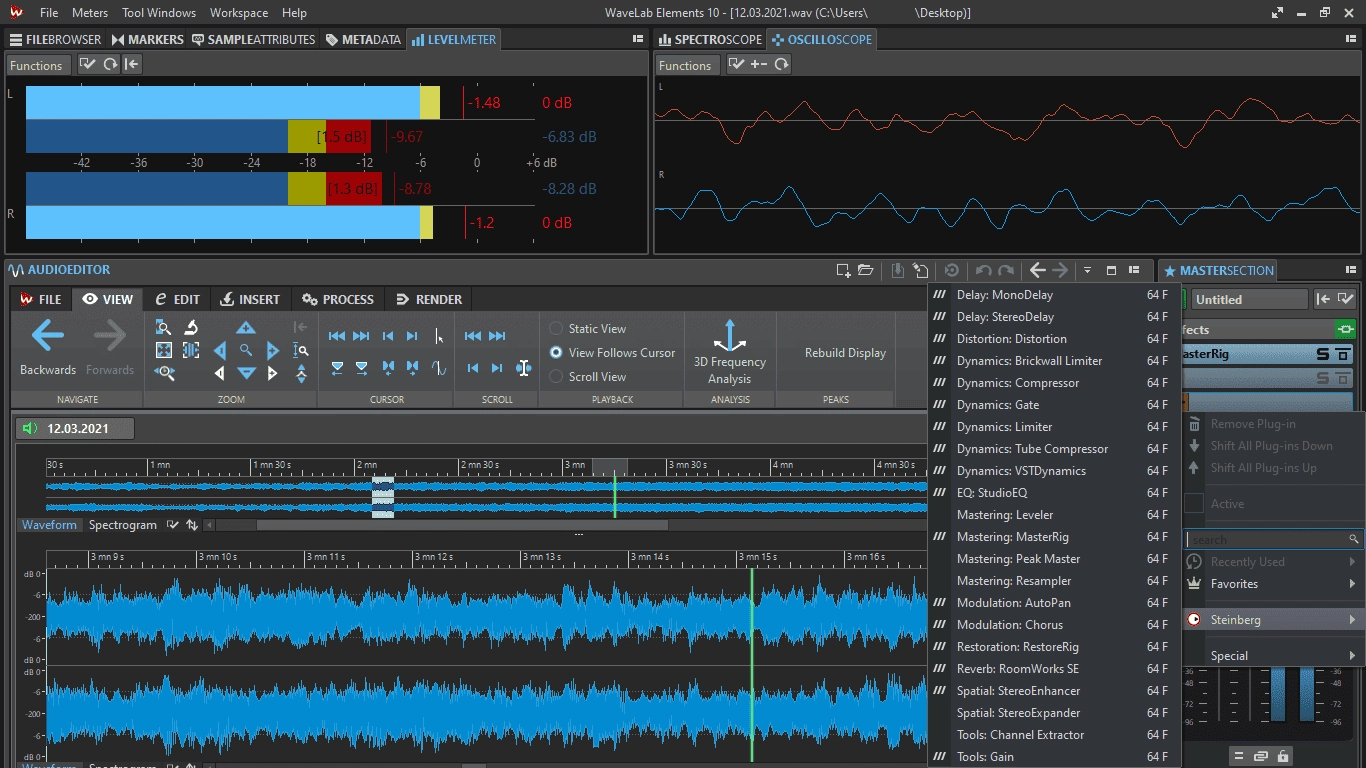1366x768 pixels.
Task: Click the Level Meter reset refresh icon
Action: pos(110,64)
